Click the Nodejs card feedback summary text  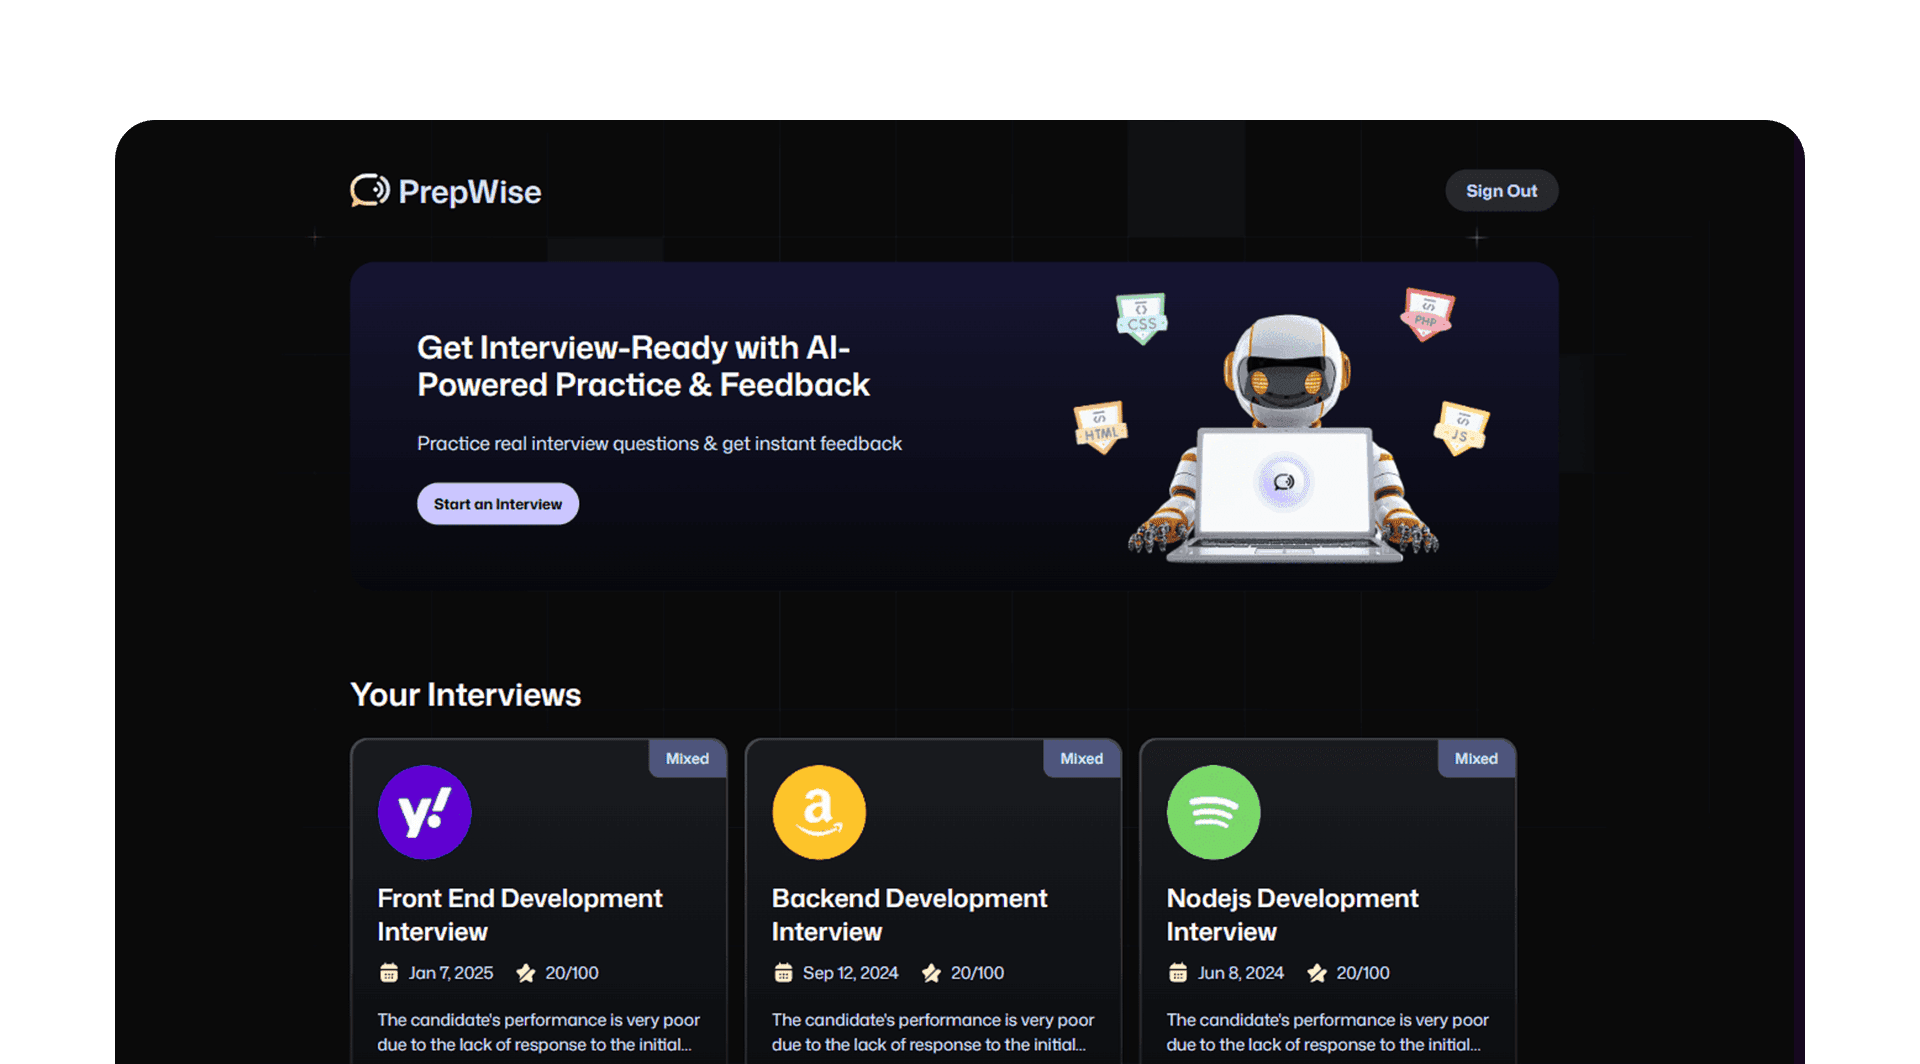pos(1328,1032)
